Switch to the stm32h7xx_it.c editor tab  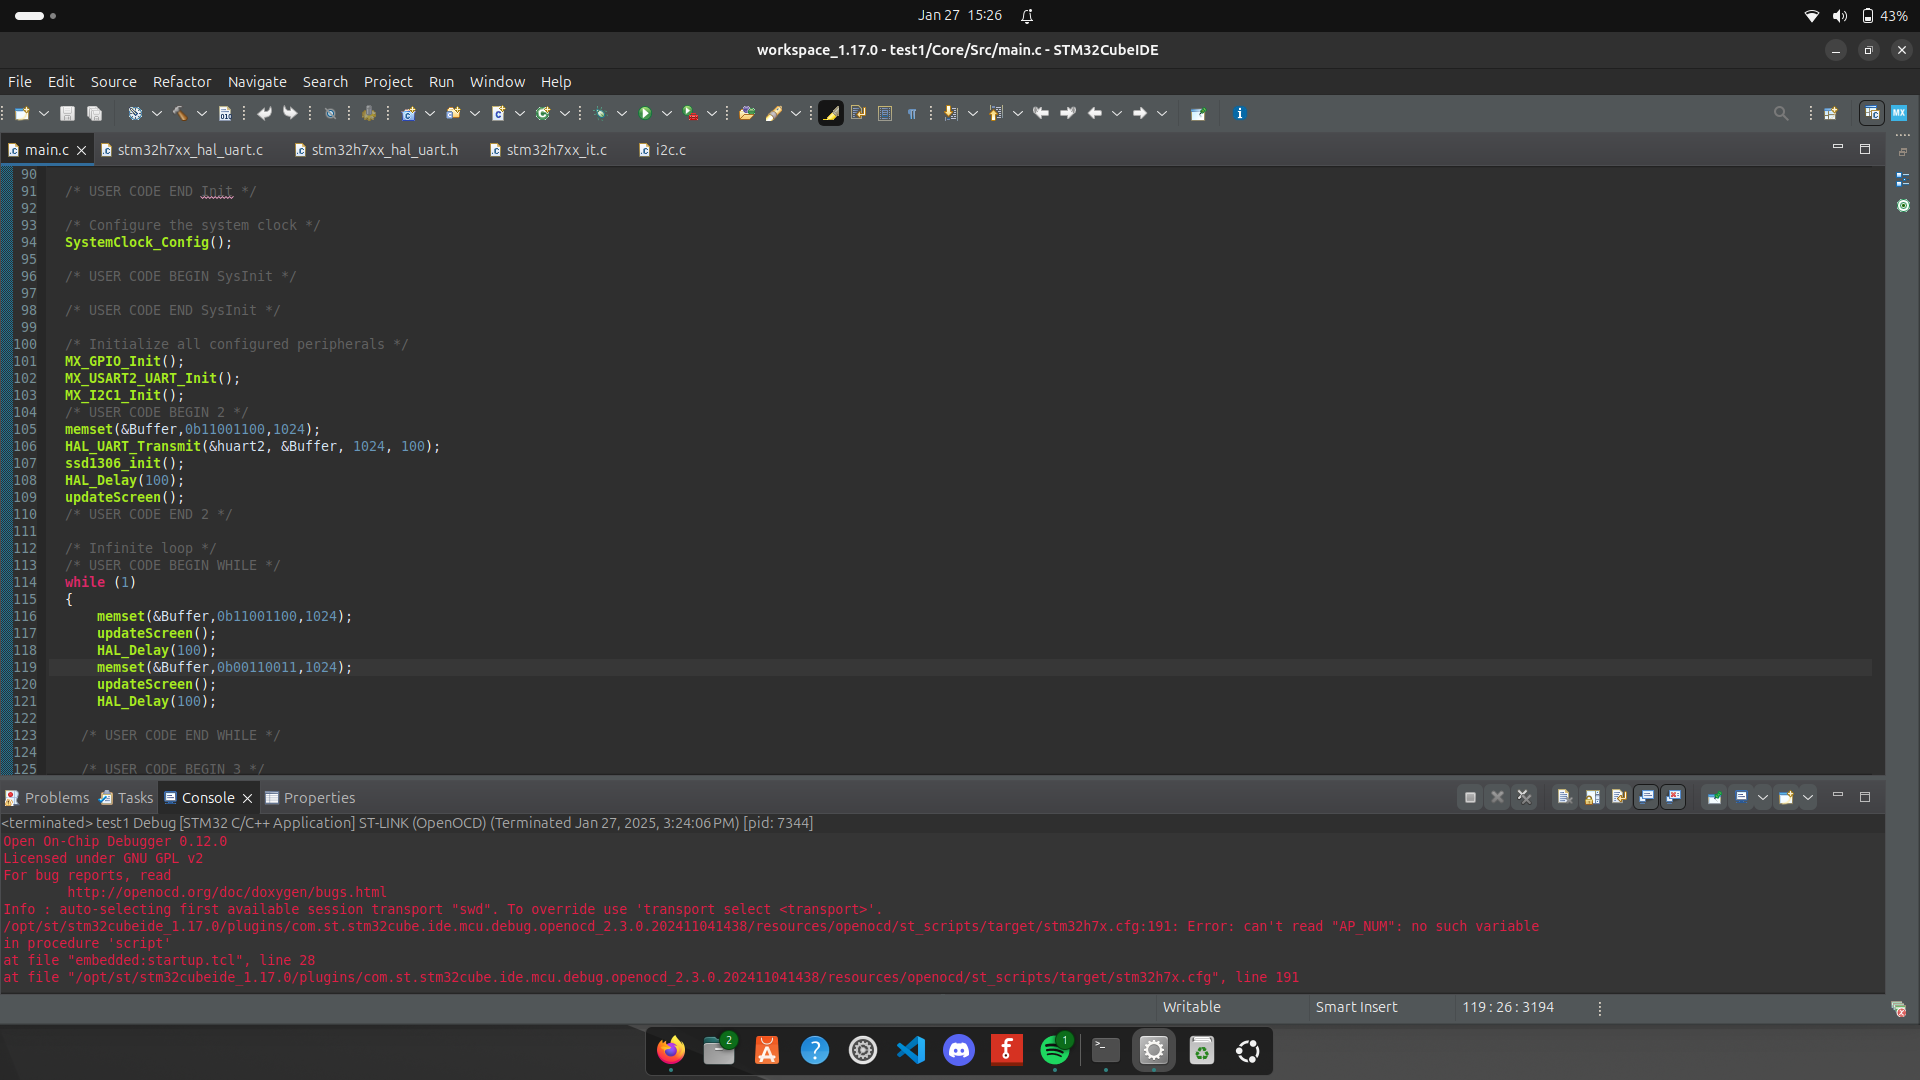(x=556, y=150)
